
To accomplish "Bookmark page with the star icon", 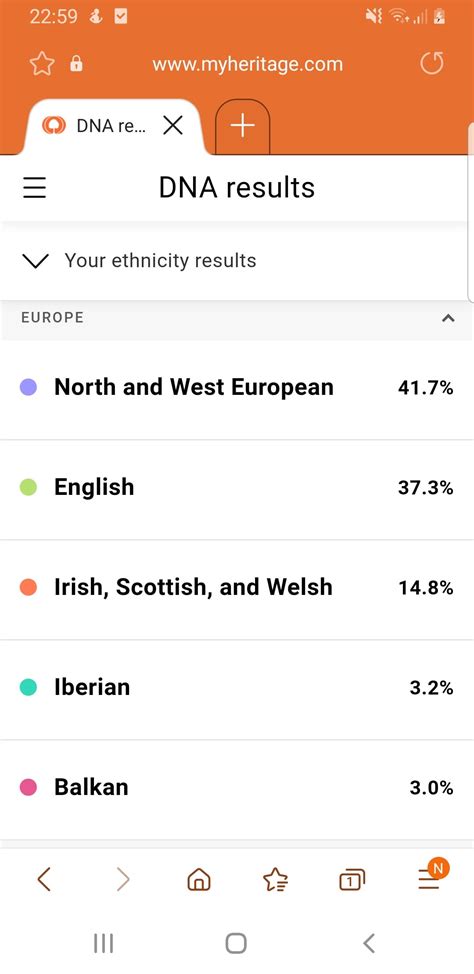I will tap(42, 64).
